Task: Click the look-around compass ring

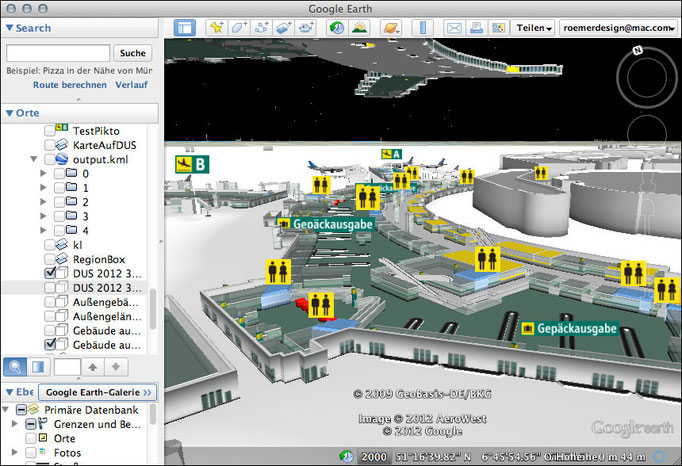Action: 647,77
